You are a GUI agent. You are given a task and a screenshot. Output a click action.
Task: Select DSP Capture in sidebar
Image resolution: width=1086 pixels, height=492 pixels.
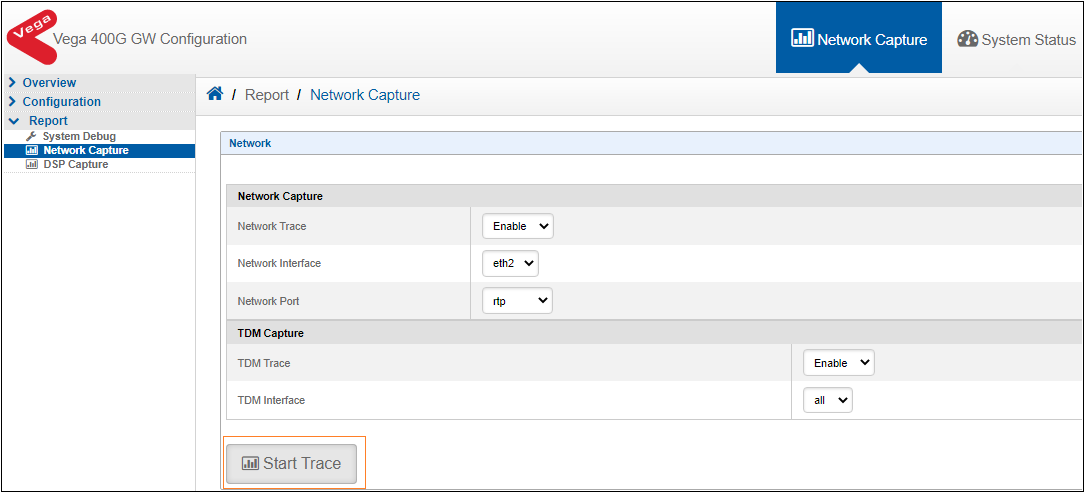[75, 164]
